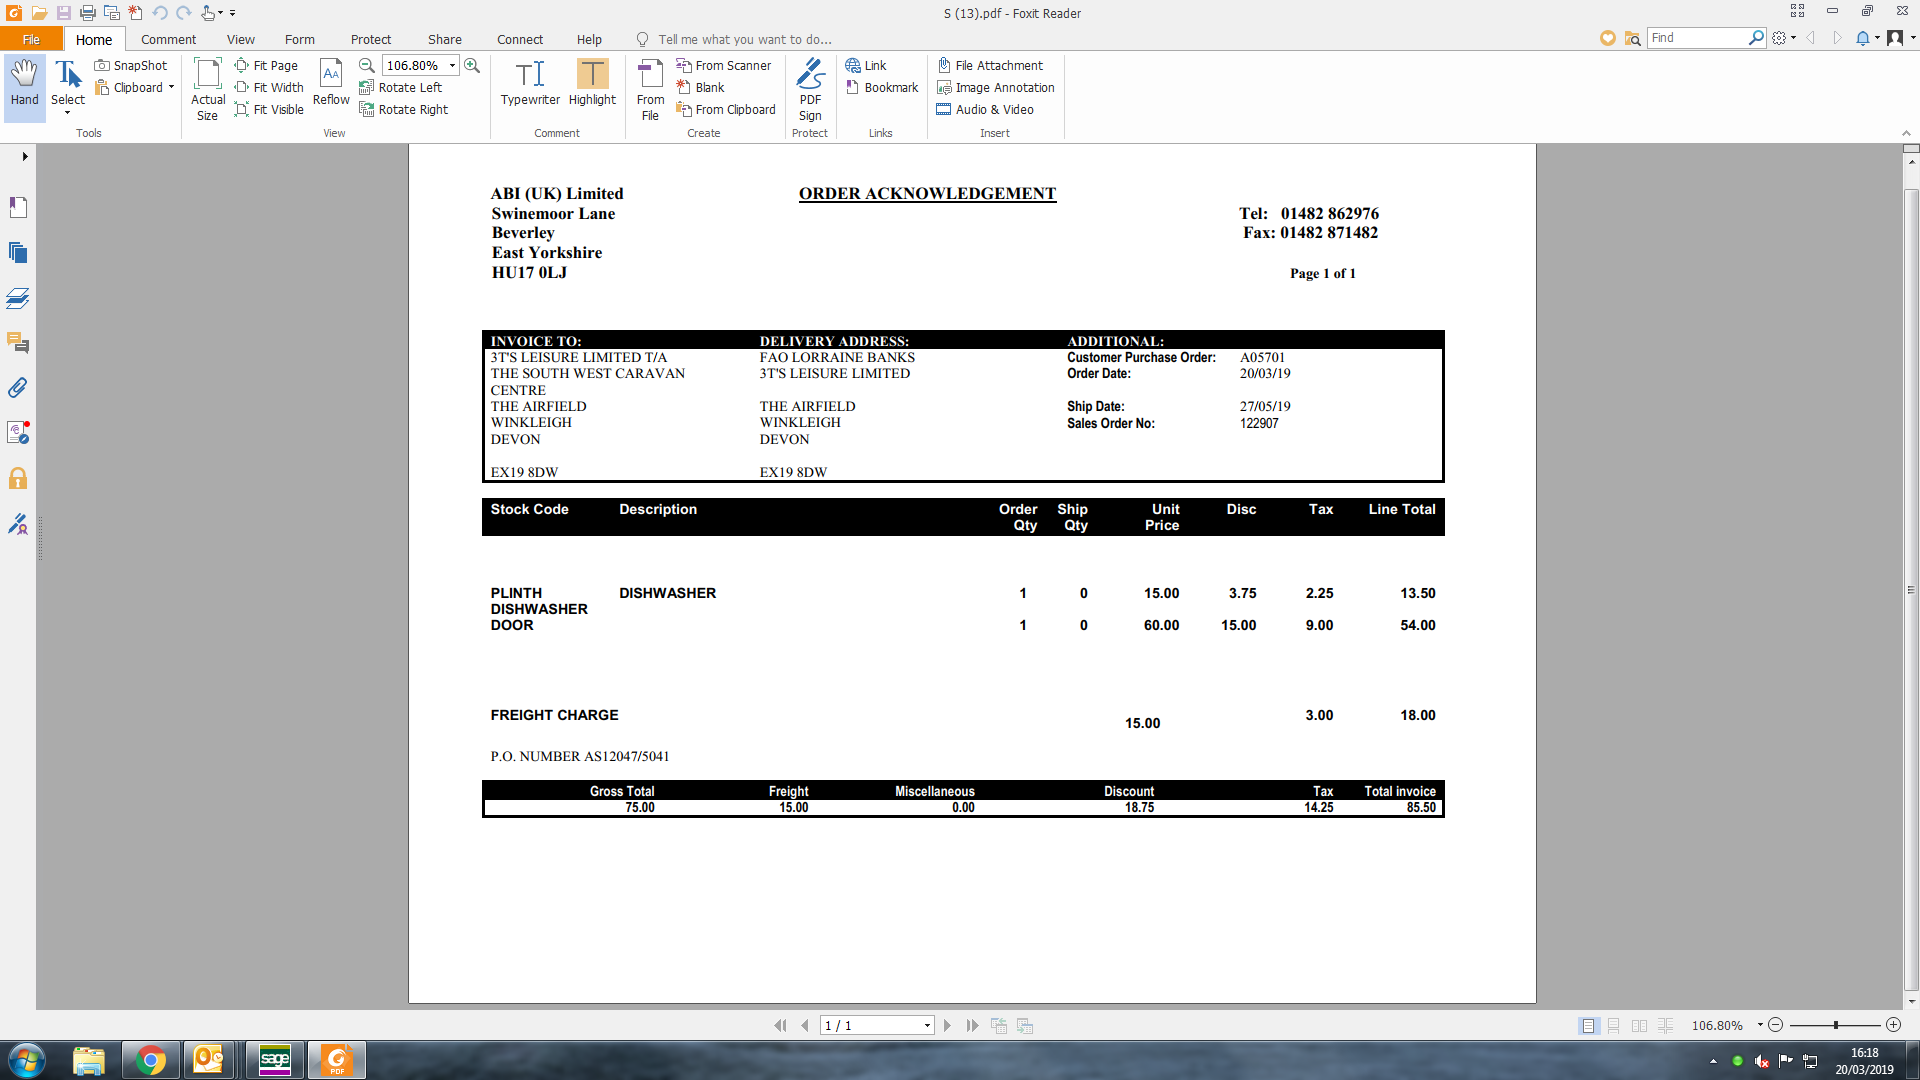Toggle single page view mode in the status bar
Screen dimensions: 1920x1080
pos(1588,1026)
